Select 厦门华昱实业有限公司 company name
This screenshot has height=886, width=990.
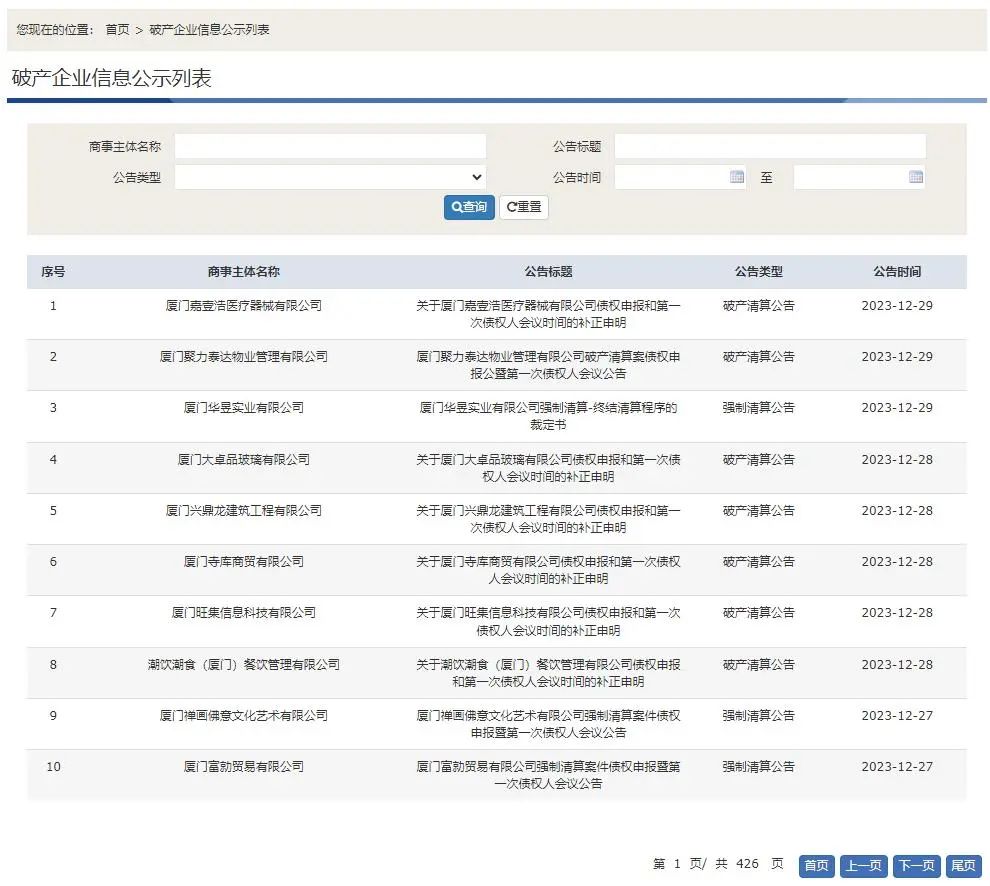click(x=244, y=408)
